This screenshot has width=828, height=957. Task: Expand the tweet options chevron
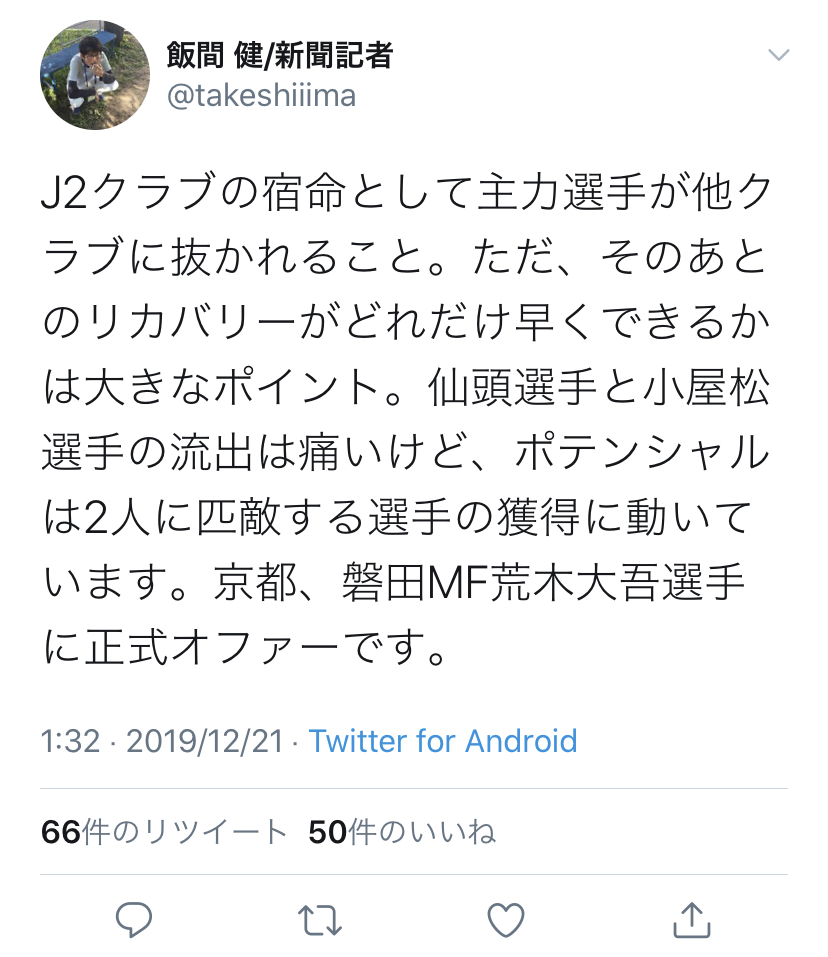point(777,55)
